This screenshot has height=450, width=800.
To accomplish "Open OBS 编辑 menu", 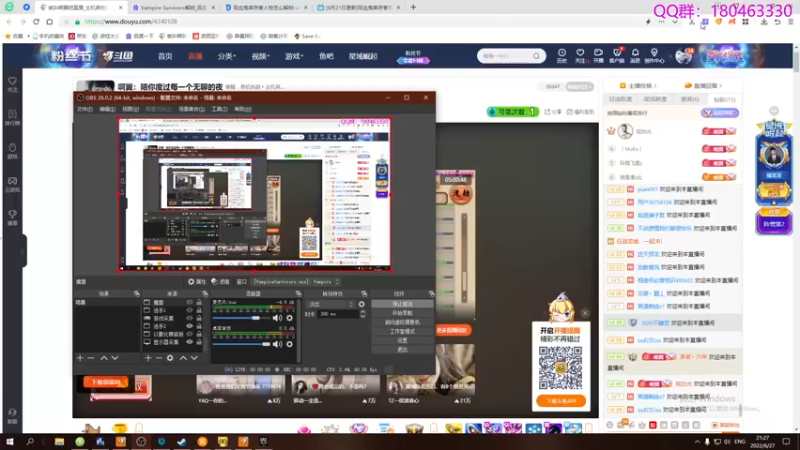I will coord(107,109).
